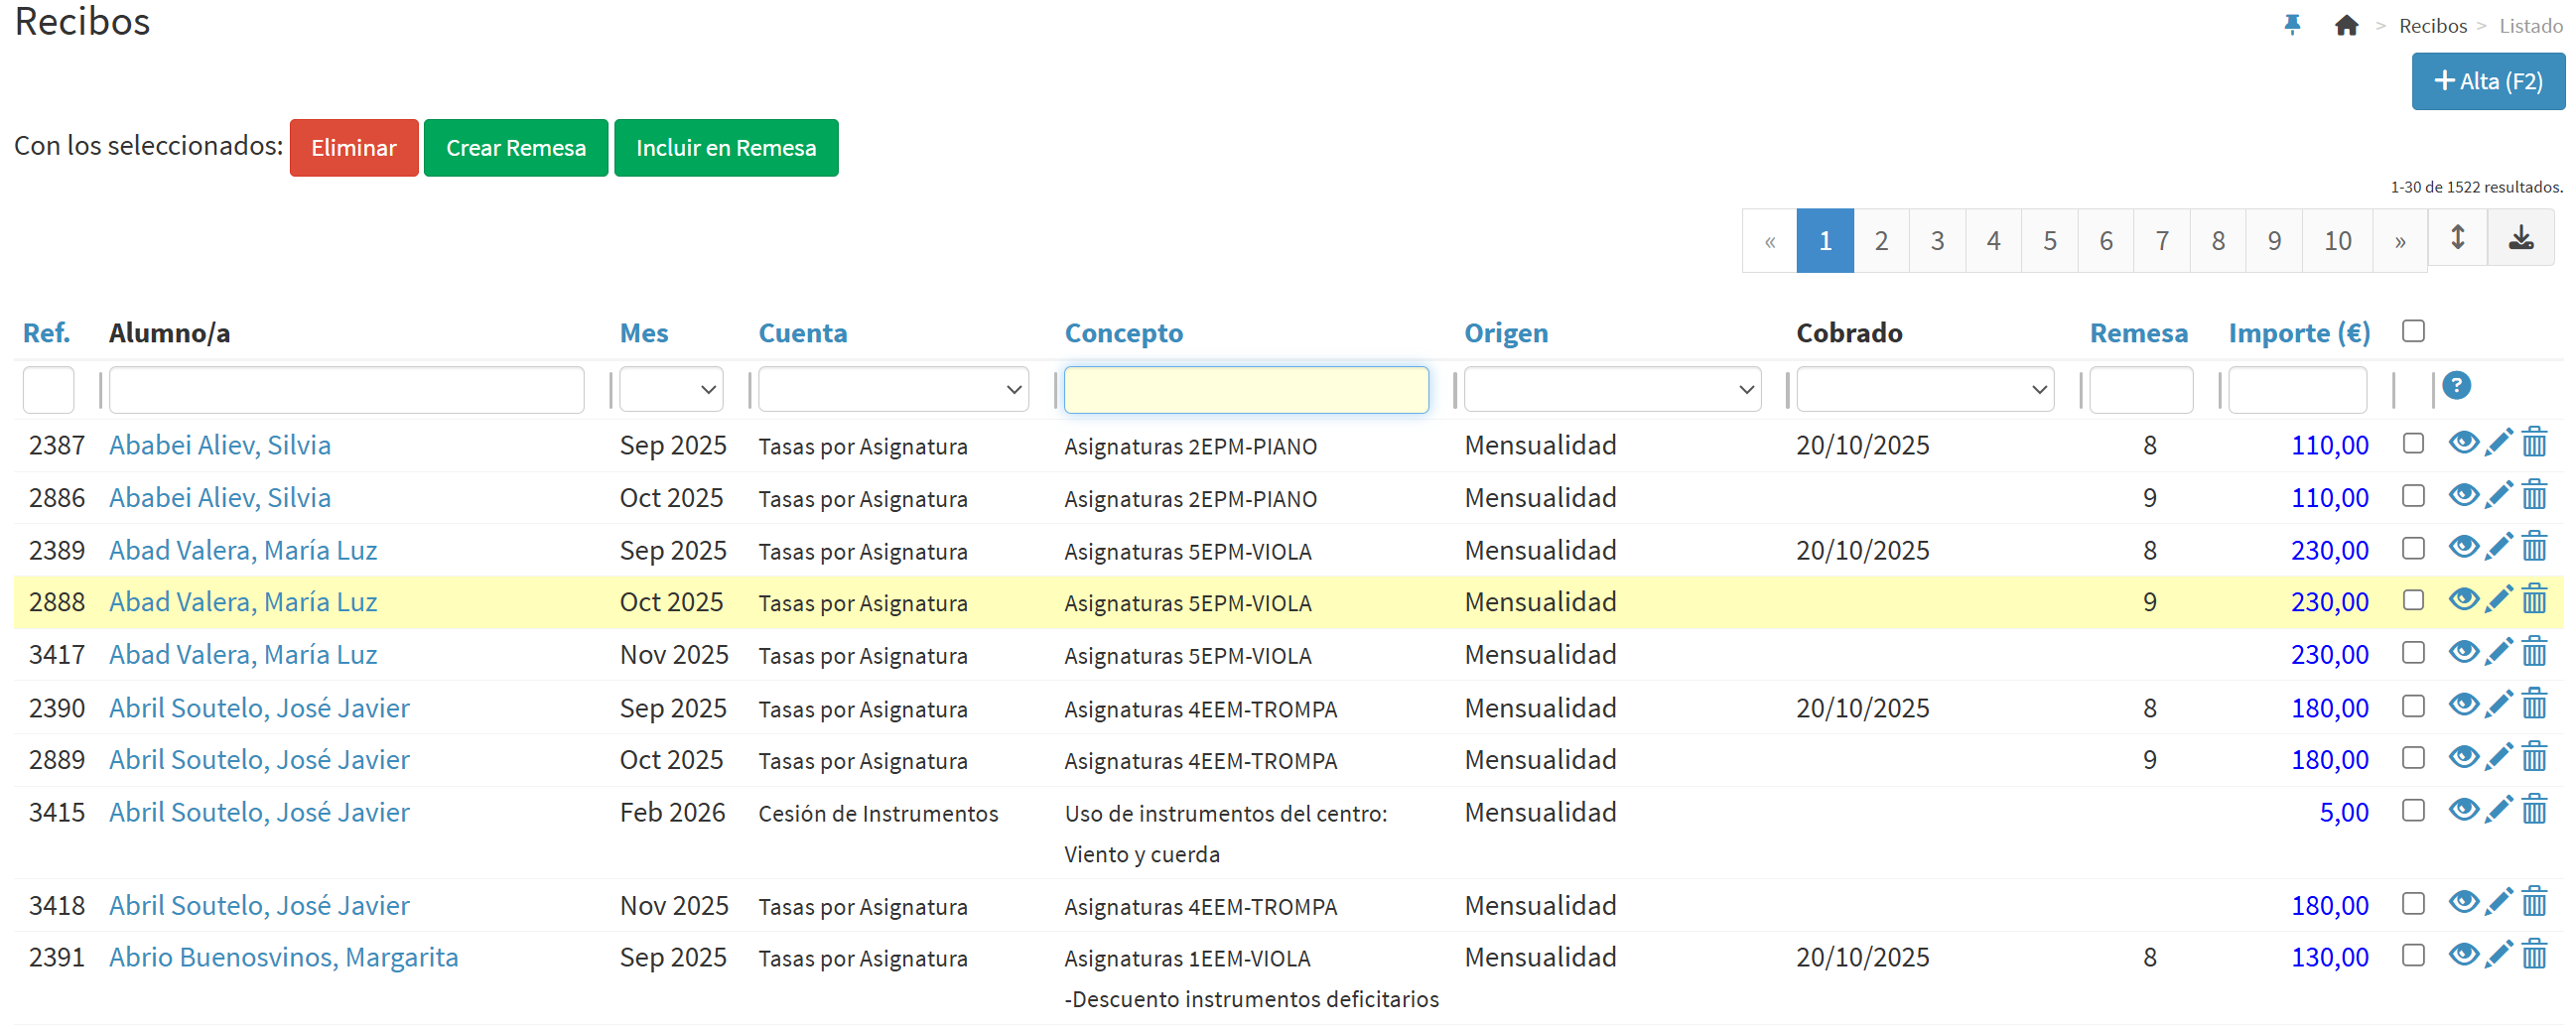2576x1029 pixels.
Task: Click Recibos breadcrumb link
Action: (2433, 26)
